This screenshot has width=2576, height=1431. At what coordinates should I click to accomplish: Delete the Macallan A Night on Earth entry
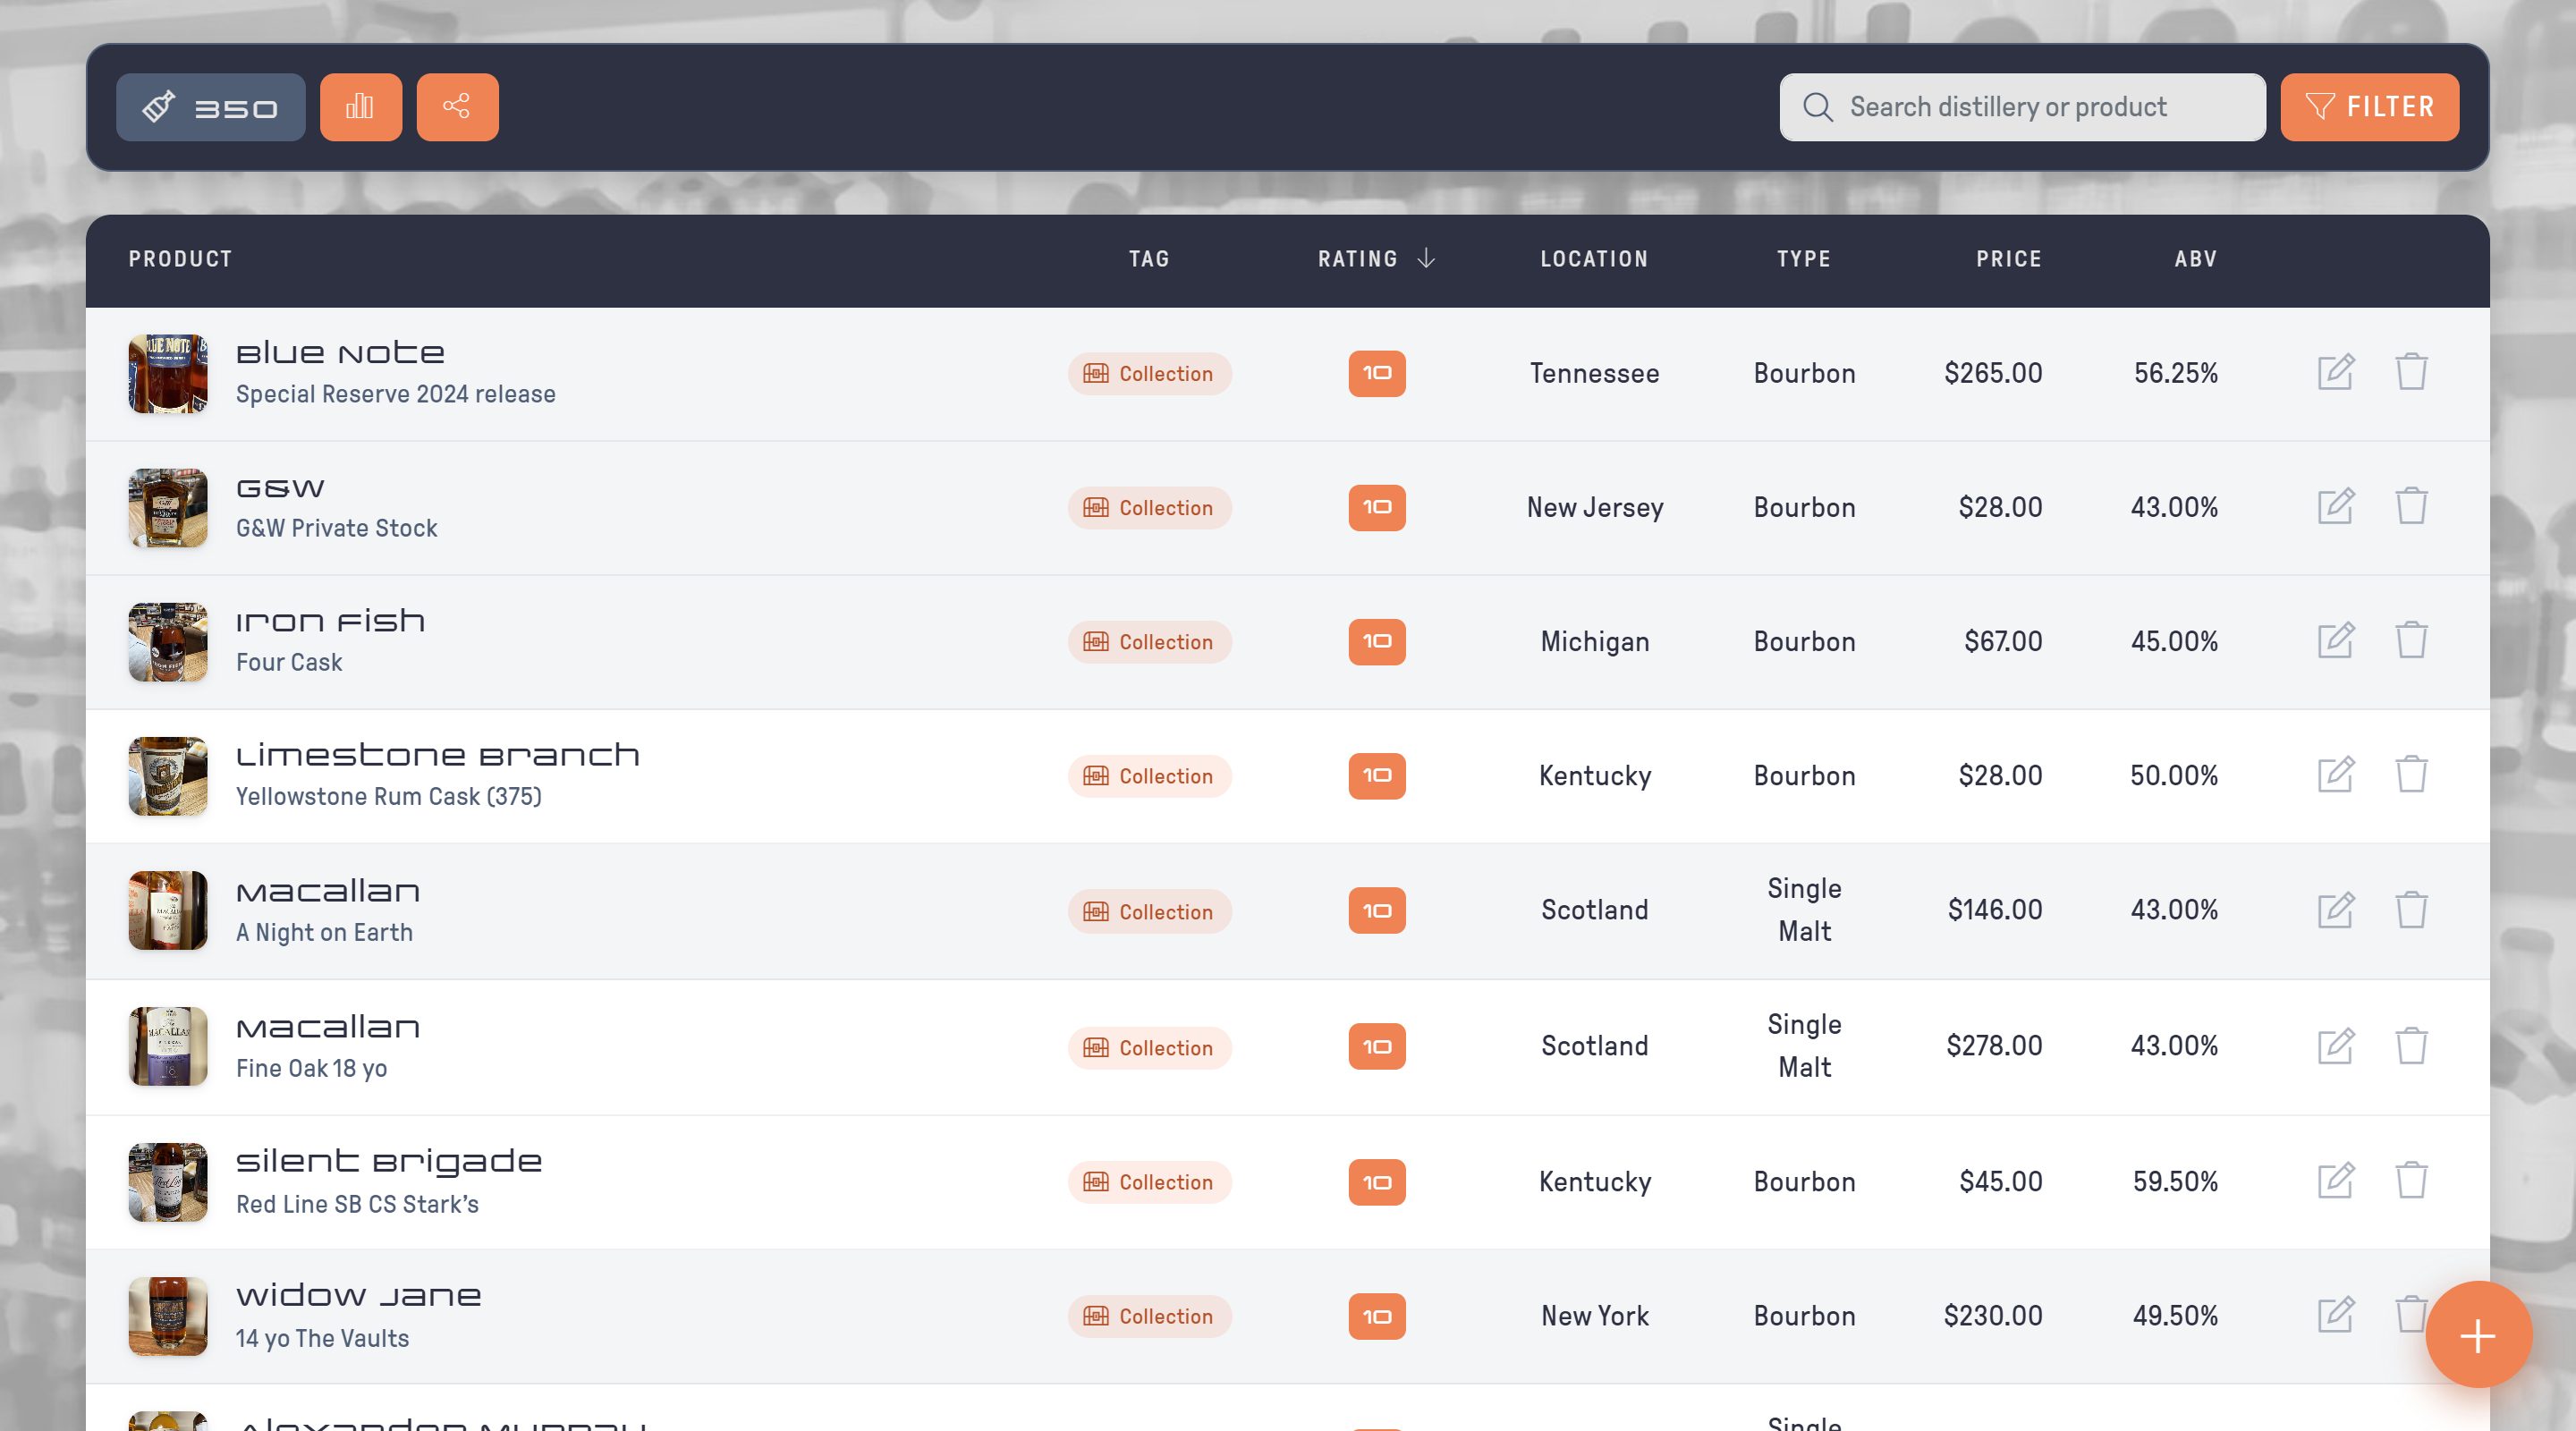tap(2411, 910)
